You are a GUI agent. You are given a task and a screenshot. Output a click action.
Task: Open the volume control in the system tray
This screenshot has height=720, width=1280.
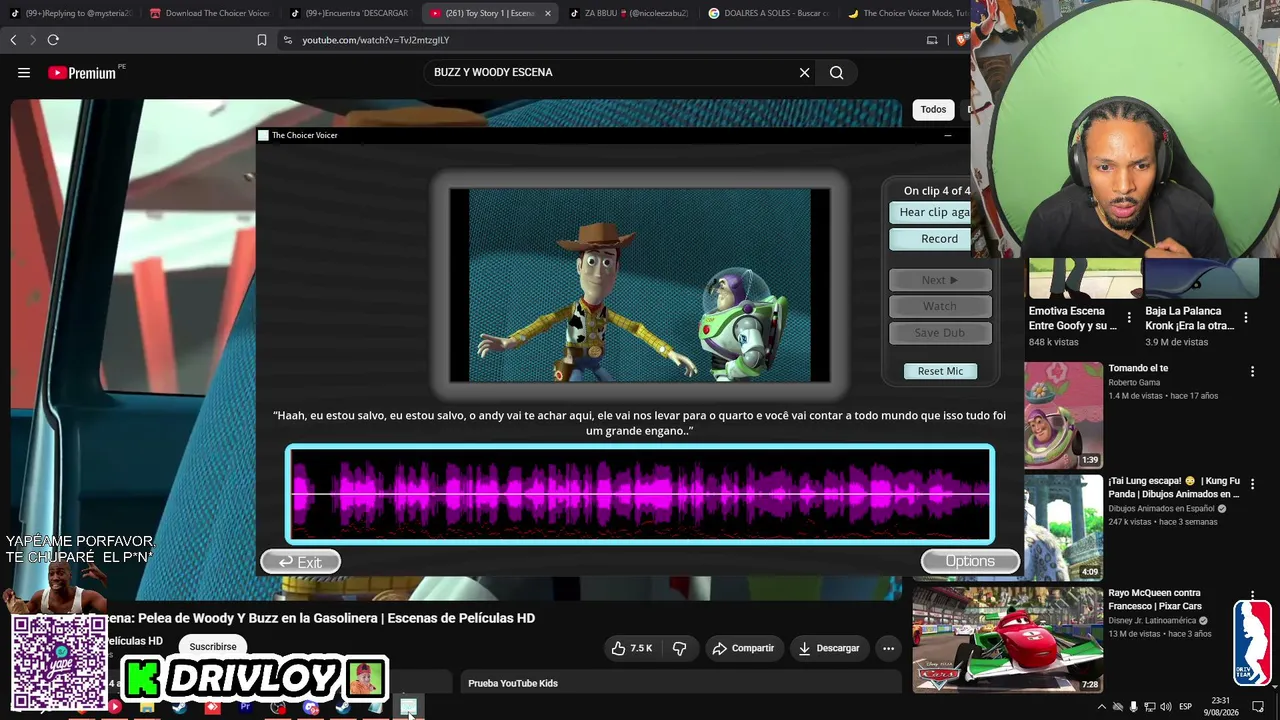(1166, 707)
